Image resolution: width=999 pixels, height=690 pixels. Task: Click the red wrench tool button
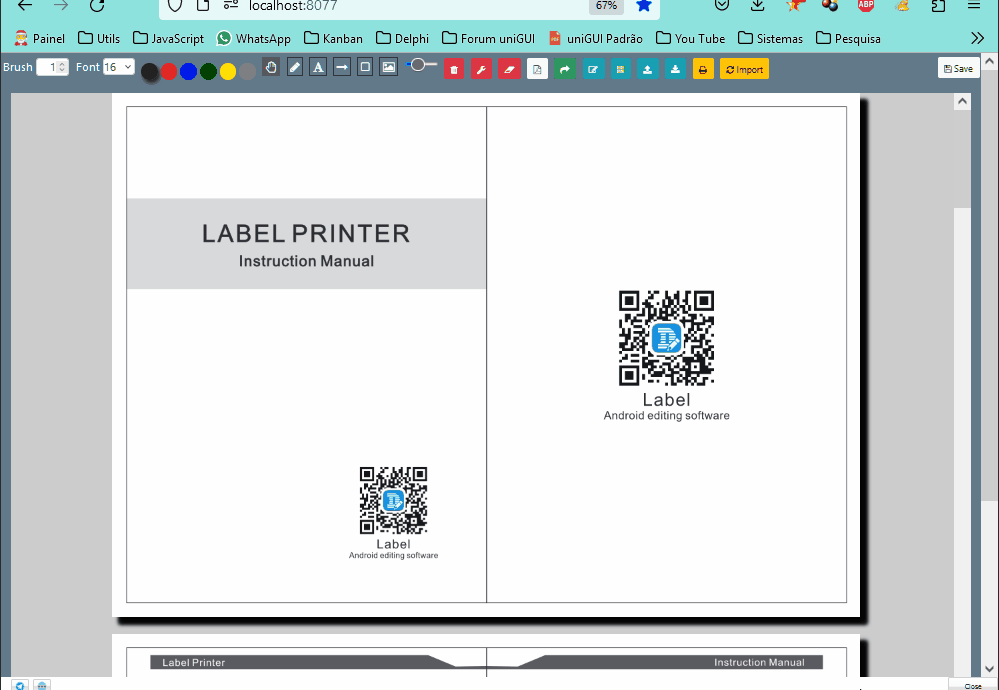click(x=482, y=69)
